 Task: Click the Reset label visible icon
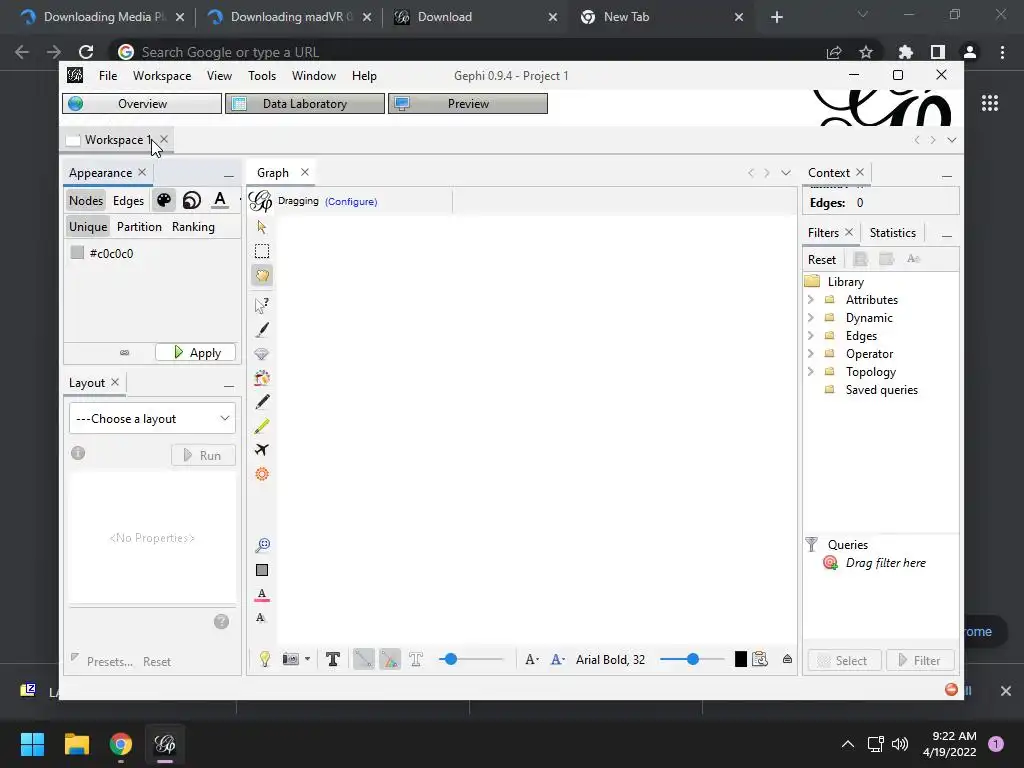261,618
